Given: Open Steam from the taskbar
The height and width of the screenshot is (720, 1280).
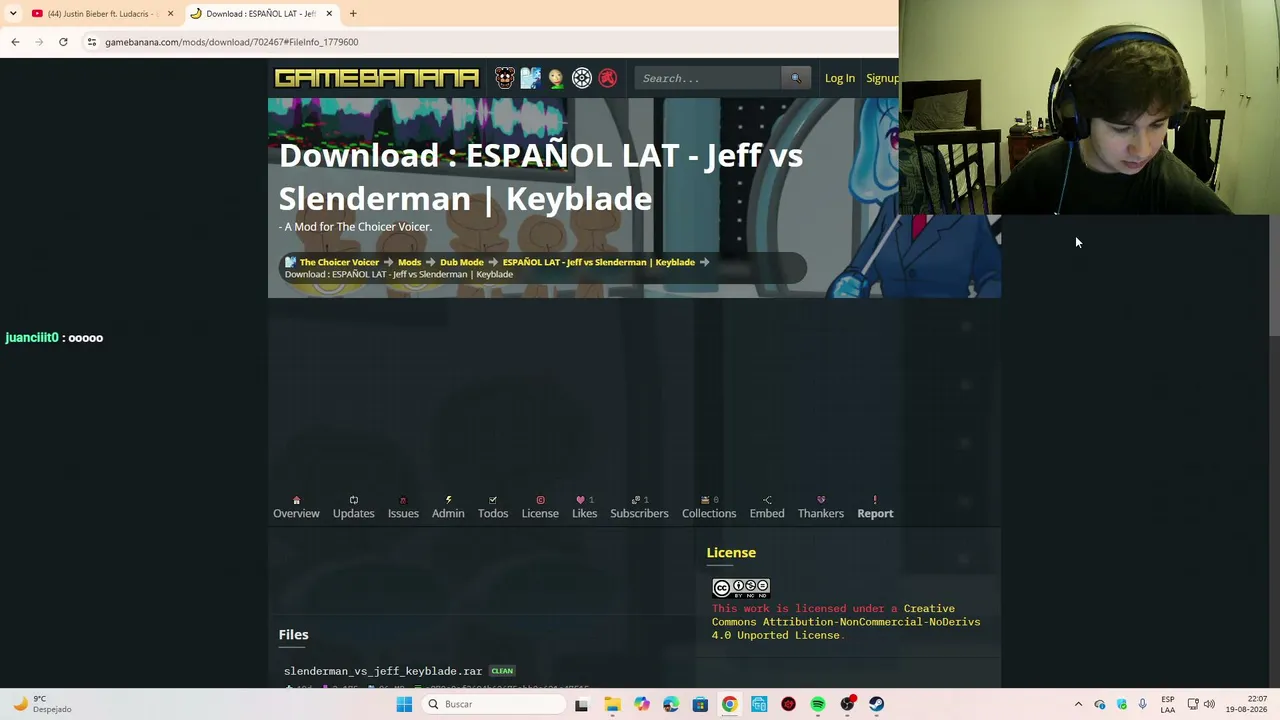Looking at the screenshot, I should (877, 704).
